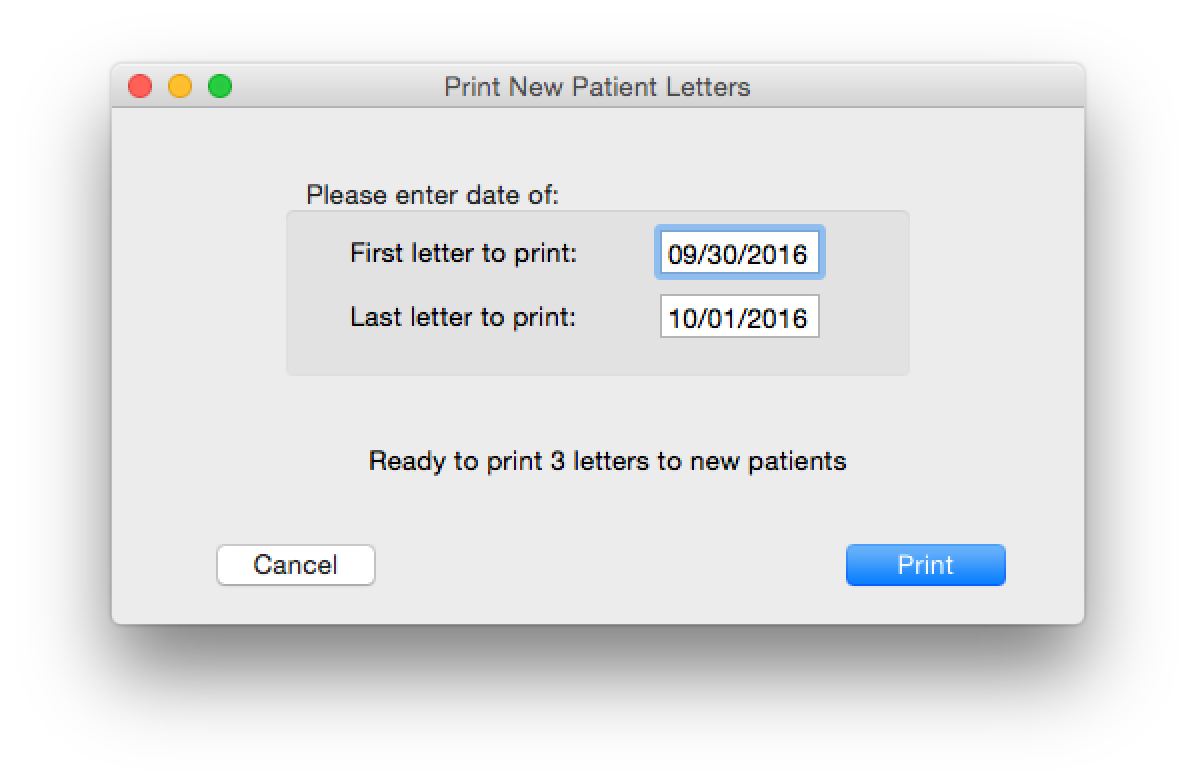
Task: Close the Print New Patient Letters window
Action: pos(140,87)
